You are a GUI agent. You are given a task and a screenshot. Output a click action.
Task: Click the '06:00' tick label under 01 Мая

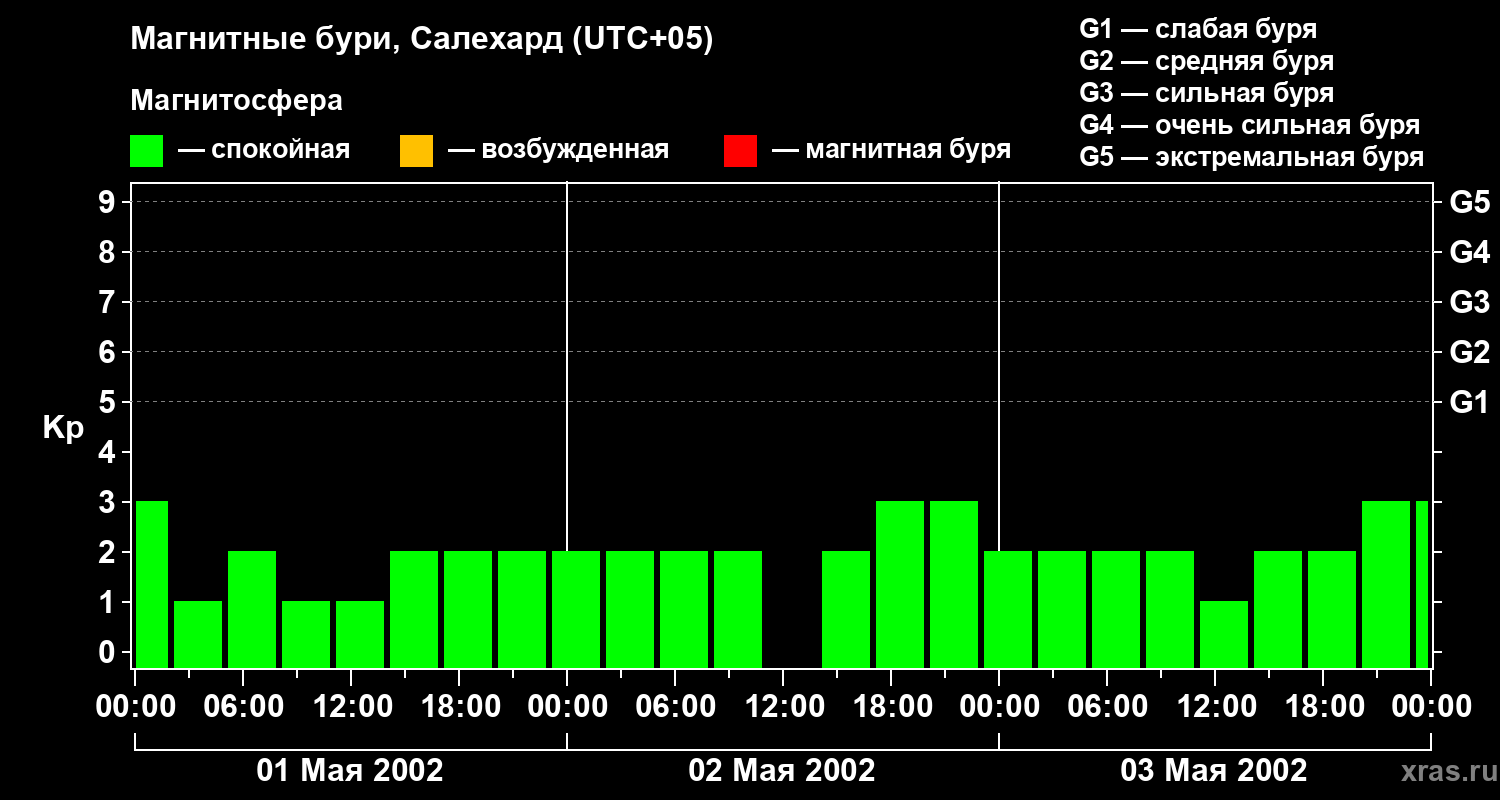243,706
